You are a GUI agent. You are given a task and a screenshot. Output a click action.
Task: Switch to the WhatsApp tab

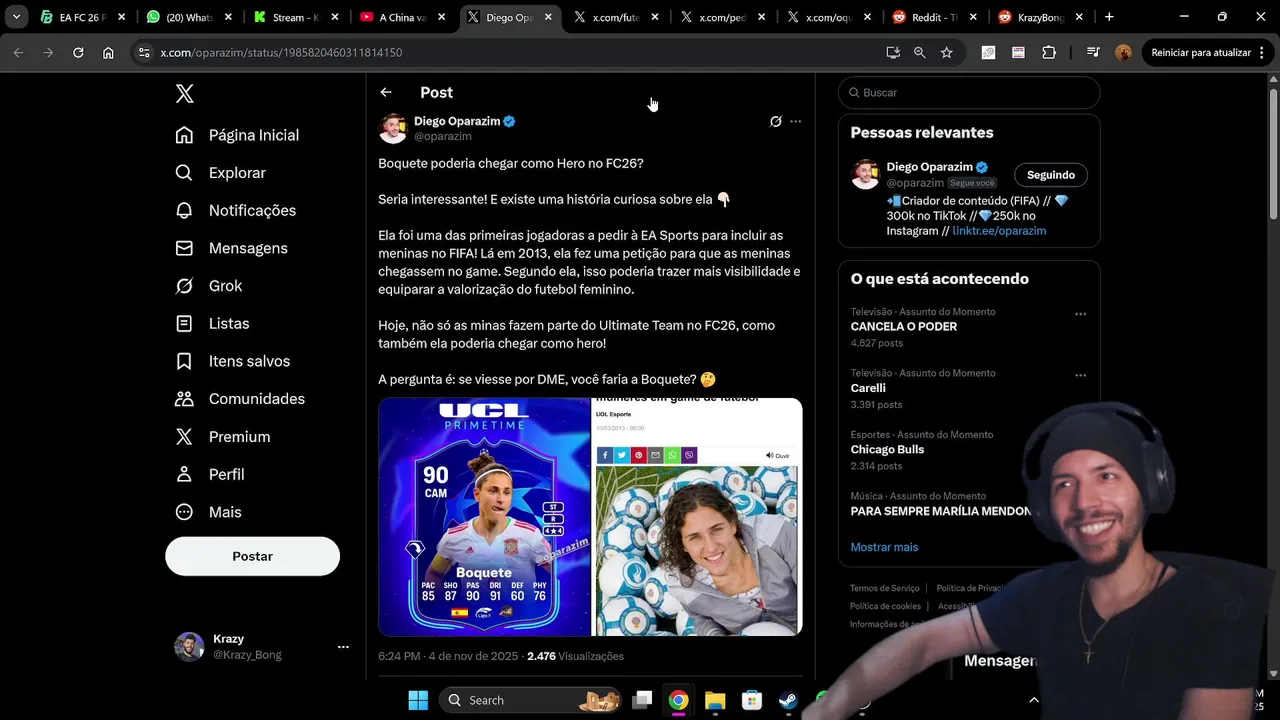(x=187, y=17)
